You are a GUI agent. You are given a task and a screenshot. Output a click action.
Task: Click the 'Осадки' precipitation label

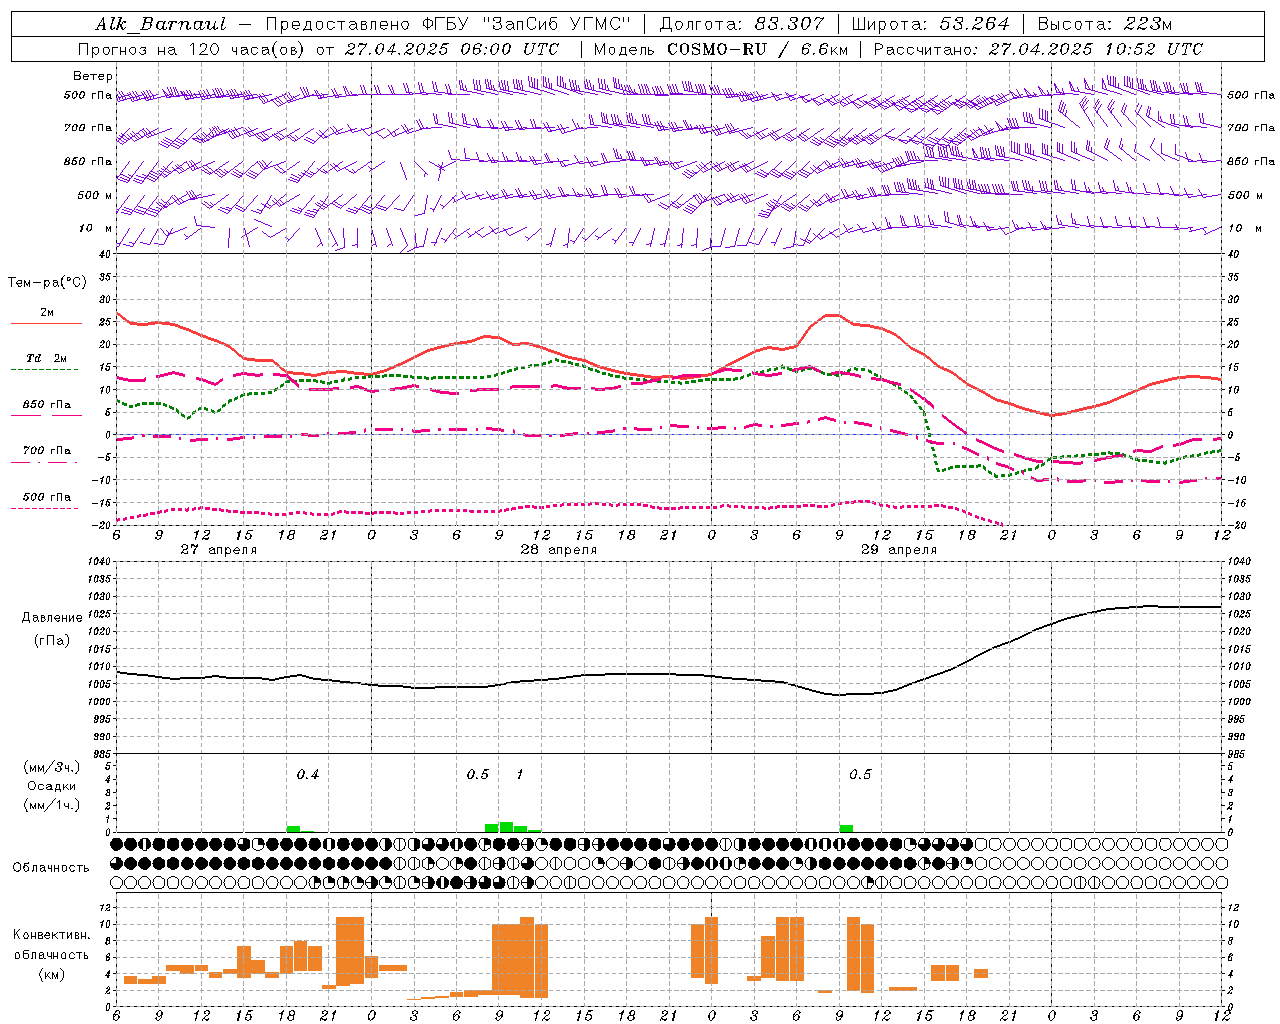pos(51,786)
